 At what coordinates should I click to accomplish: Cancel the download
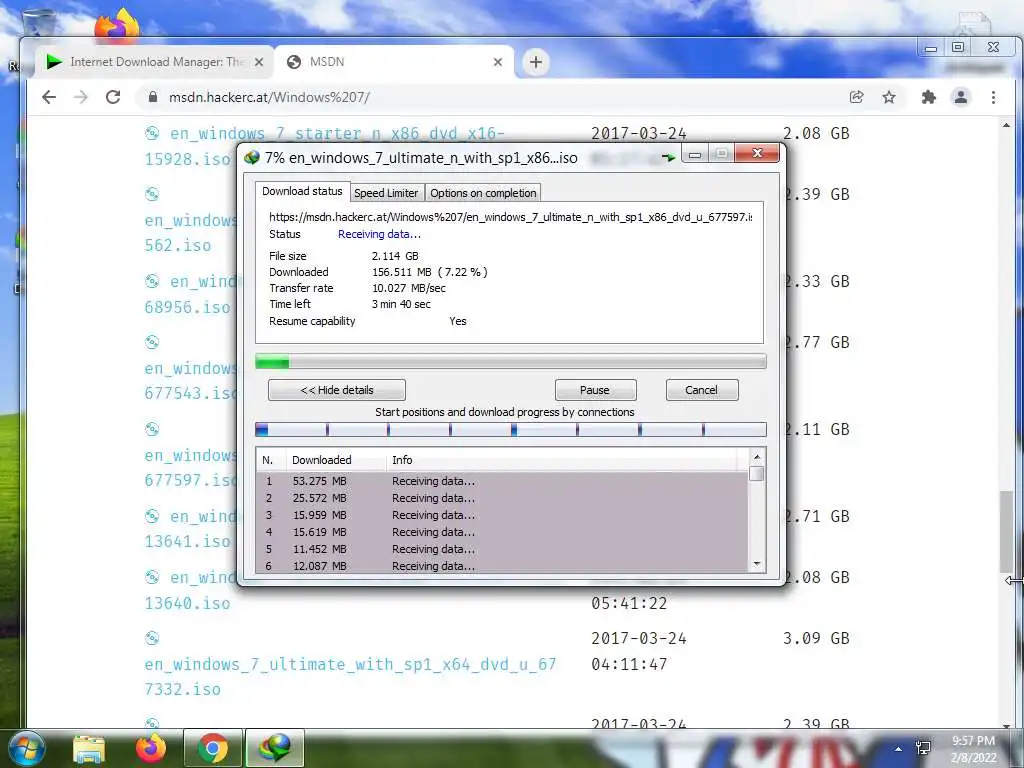[701, 390]
